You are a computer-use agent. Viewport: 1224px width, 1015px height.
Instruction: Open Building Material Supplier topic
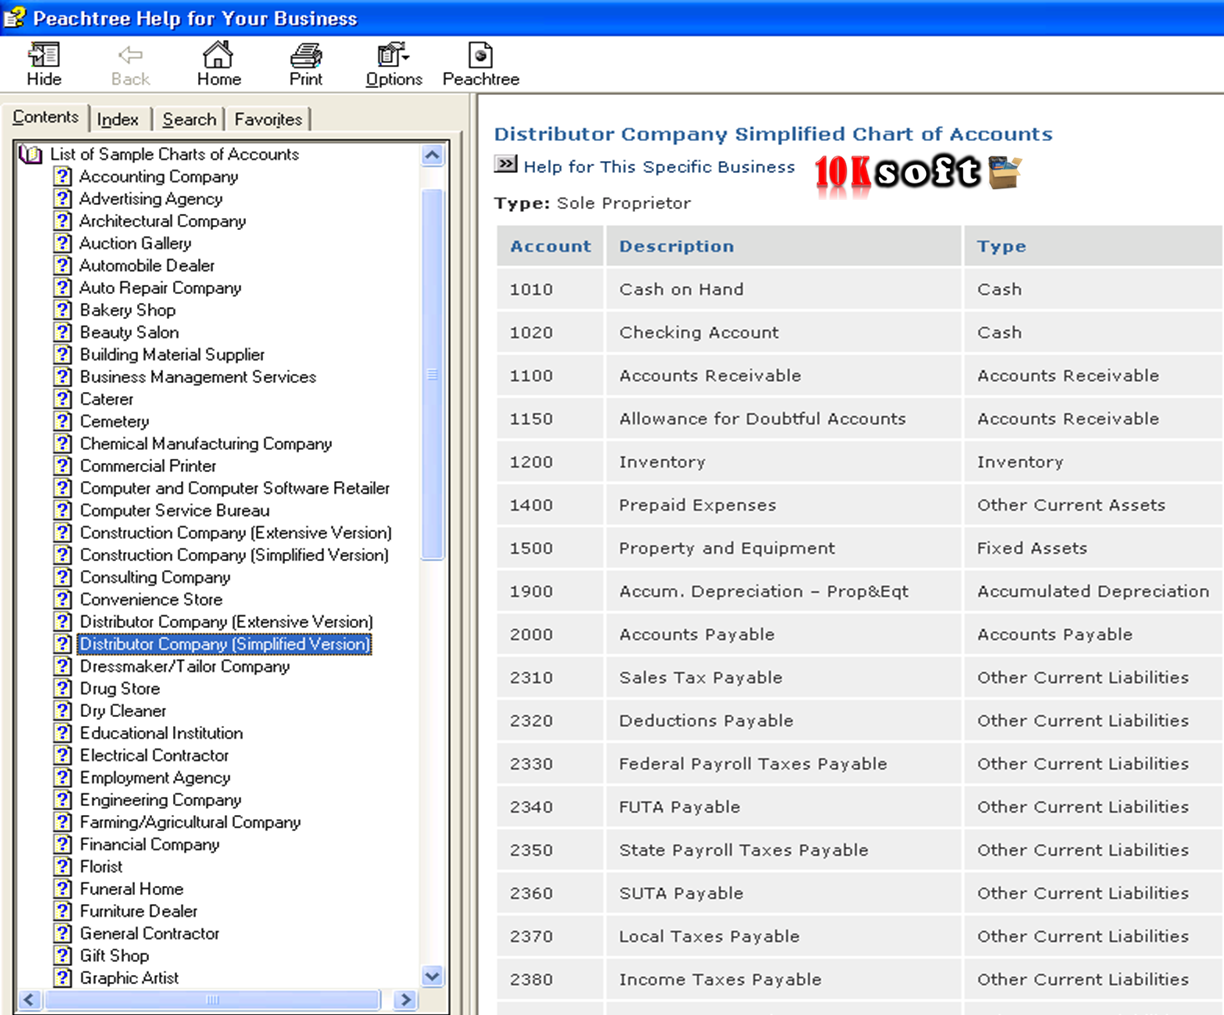pyautogui.click(x=172, y=355)
